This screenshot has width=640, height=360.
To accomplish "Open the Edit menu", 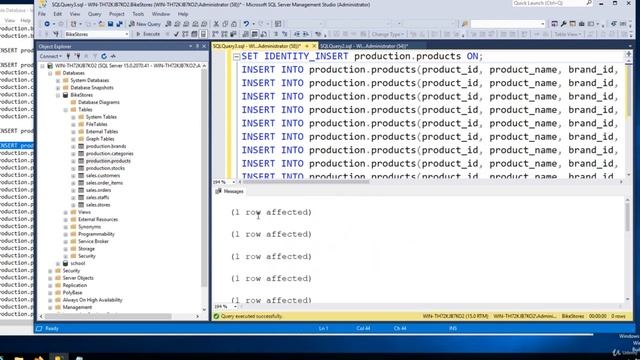I will (58, 14).
